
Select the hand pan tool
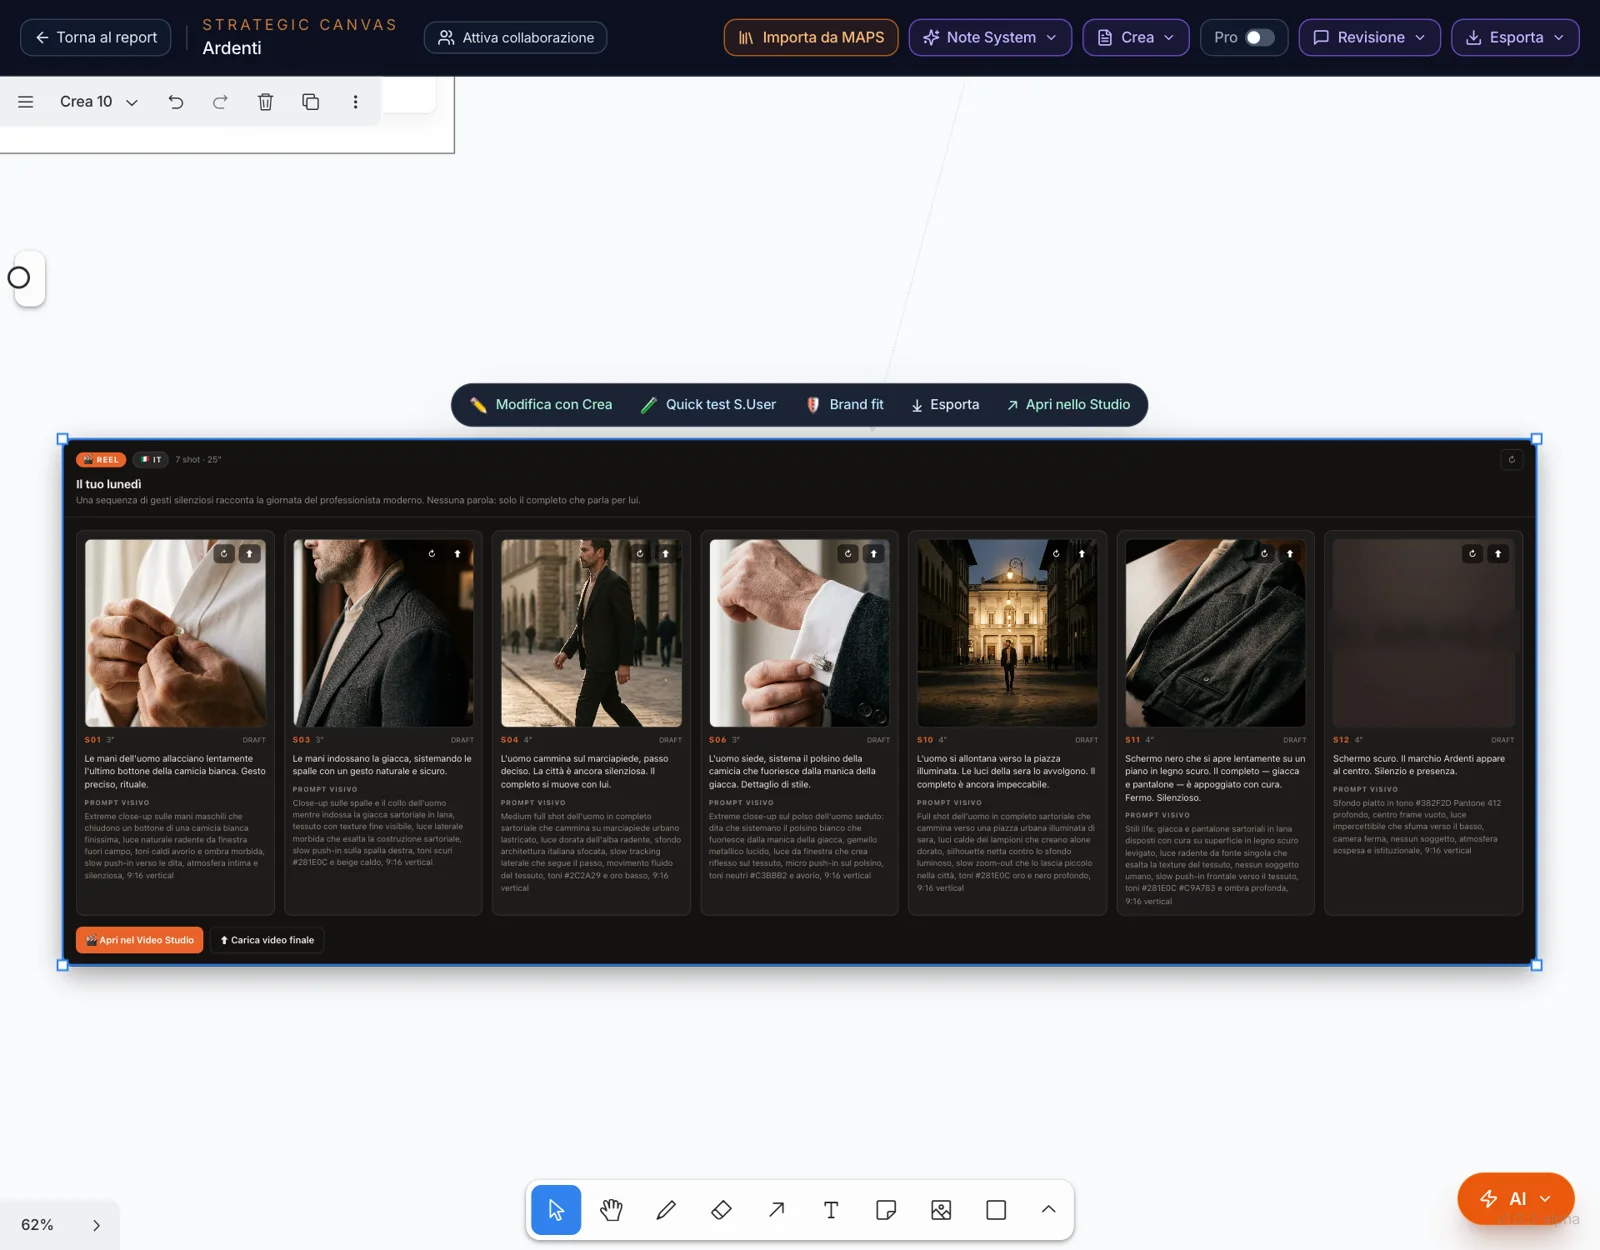pos(611,1210)
